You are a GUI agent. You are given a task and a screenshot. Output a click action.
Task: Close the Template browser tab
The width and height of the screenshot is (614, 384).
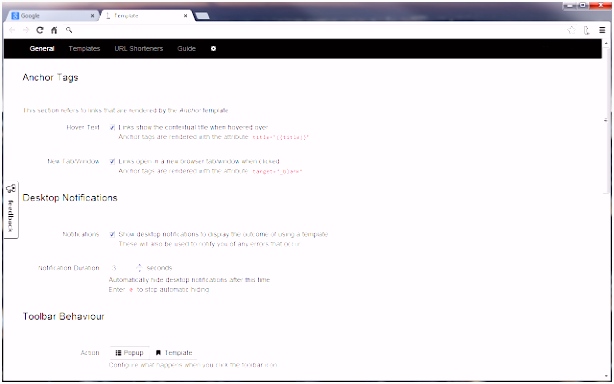click(186, 16)
